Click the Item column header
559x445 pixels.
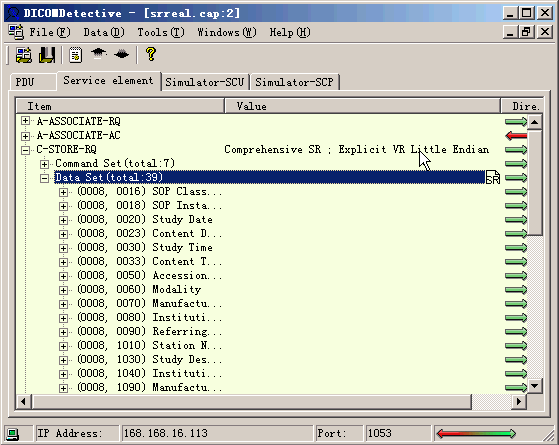tap(120, 106)
